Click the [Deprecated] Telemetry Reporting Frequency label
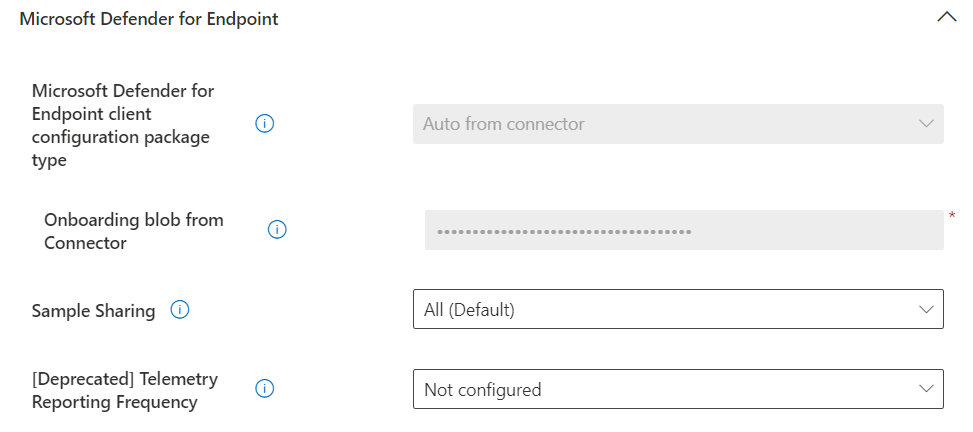Screen dimensions: 973x432 pos(125,390)
